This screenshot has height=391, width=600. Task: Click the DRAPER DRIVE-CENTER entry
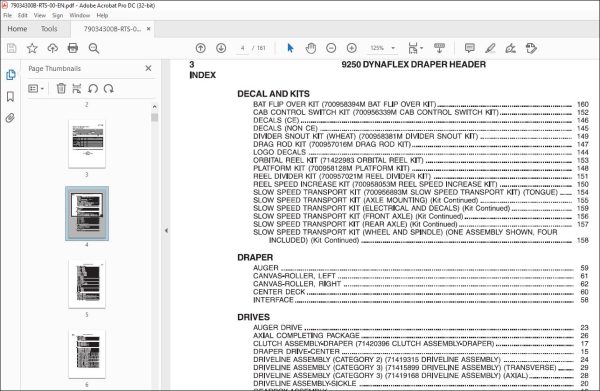(x=296, y=352)
